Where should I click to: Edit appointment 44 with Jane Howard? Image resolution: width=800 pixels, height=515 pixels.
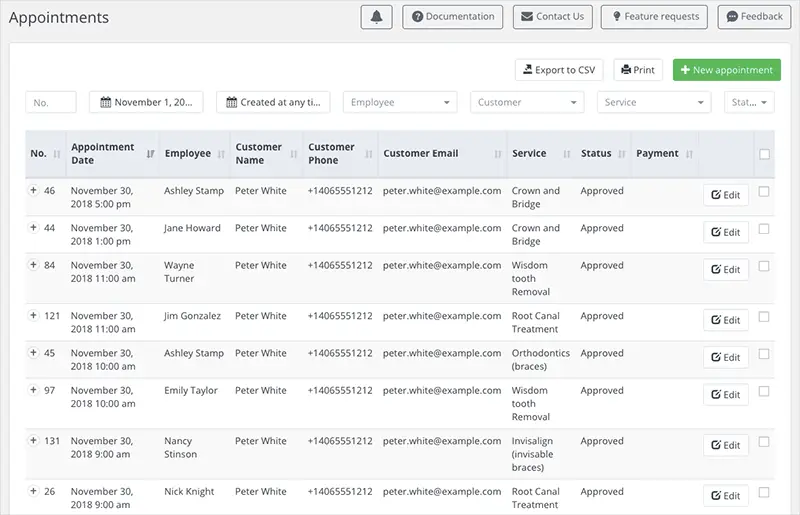[726, 232]
